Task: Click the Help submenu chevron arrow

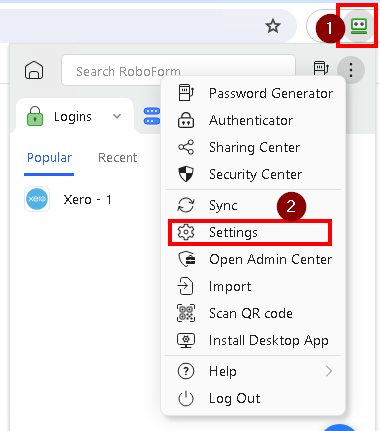Action: (x=329, y=371)
